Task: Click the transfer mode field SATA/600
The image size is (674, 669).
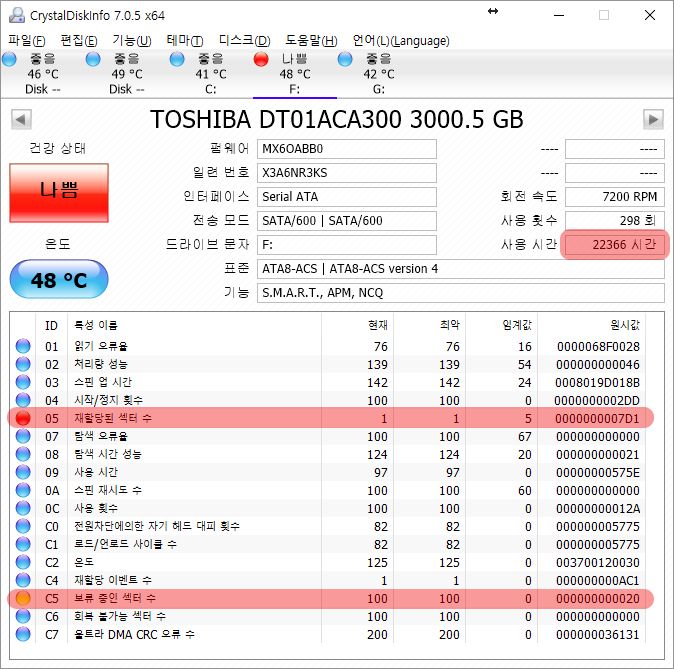Action: pyautogui.click(x=347, y=221)
